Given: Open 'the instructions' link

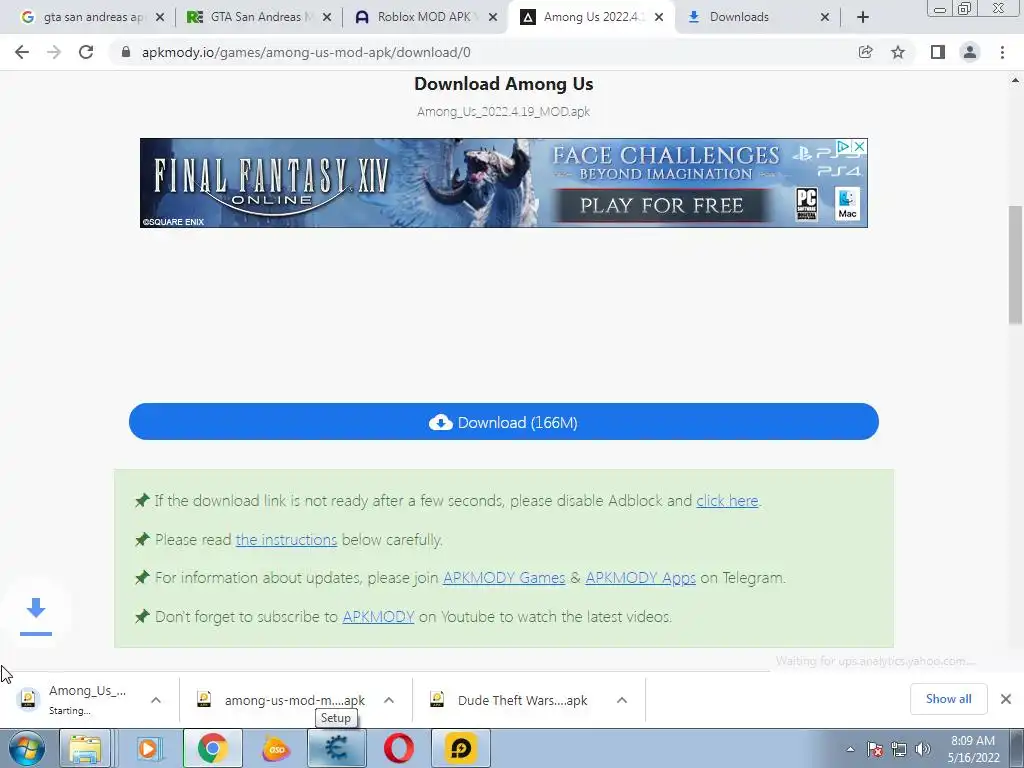Looking at the screenshot, I should (x=286, y=540).
